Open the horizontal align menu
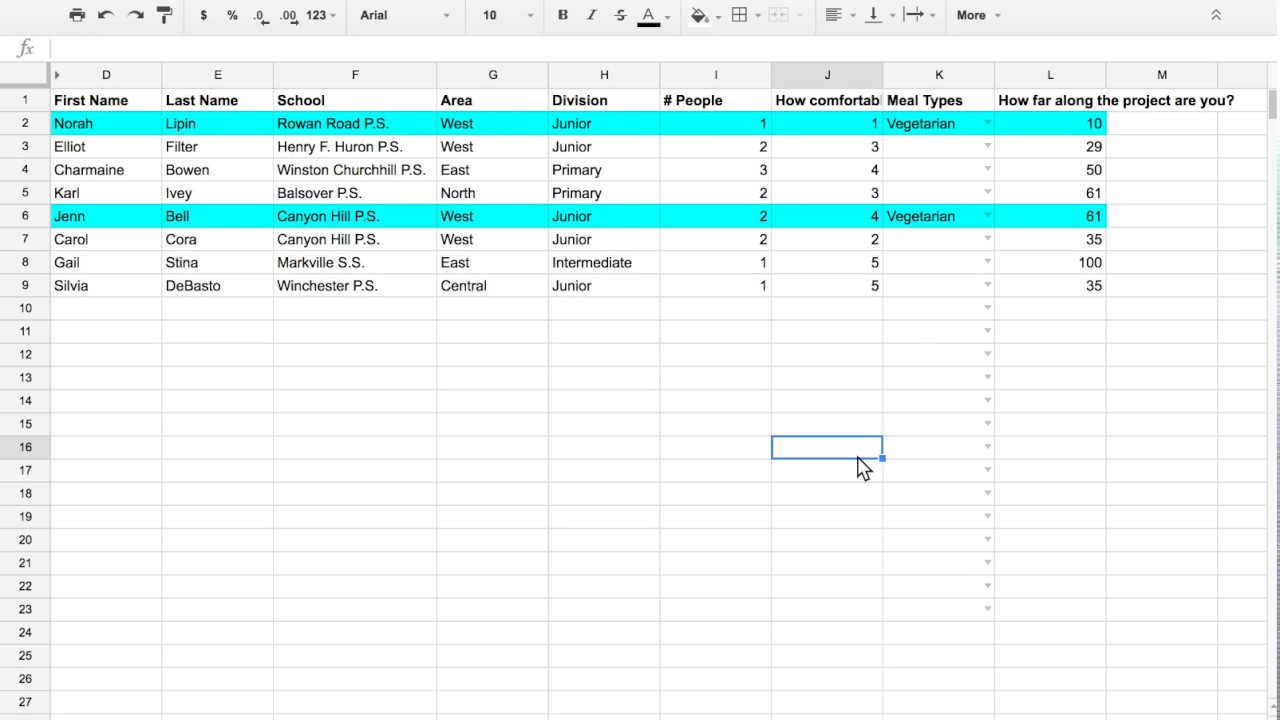Viewport: 1280px width, 720px height. [838, 15]
